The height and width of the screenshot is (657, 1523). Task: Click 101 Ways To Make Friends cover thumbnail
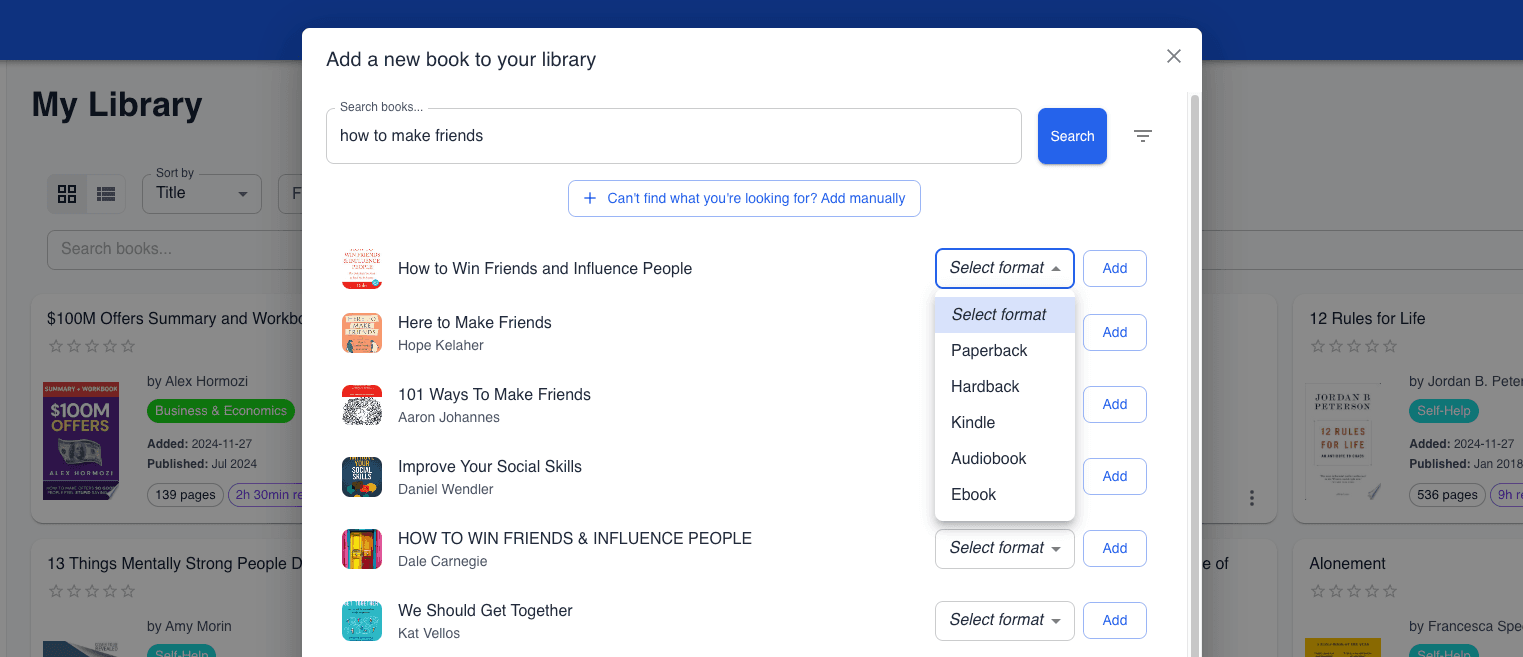pyautogui.click(x=362, y=405)
